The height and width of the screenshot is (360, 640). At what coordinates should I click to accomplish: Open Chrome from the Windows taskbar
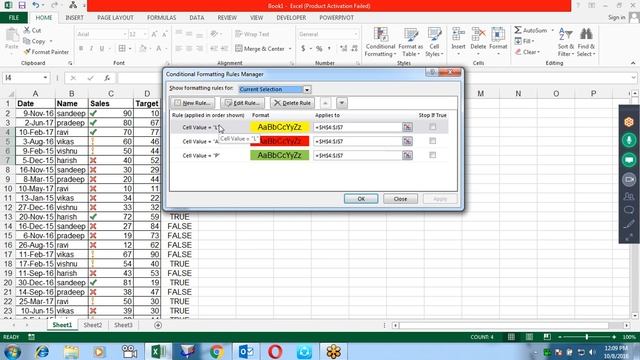click(217, 351)
